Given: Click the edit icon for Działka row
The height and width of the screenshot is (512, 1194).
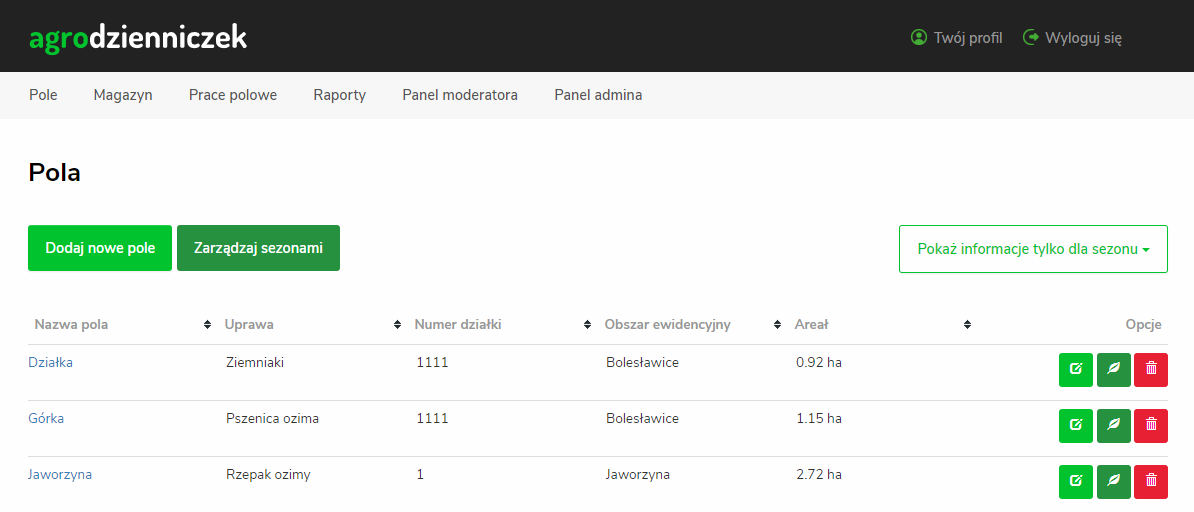Looking at the screenshot, I should 1076,369.
